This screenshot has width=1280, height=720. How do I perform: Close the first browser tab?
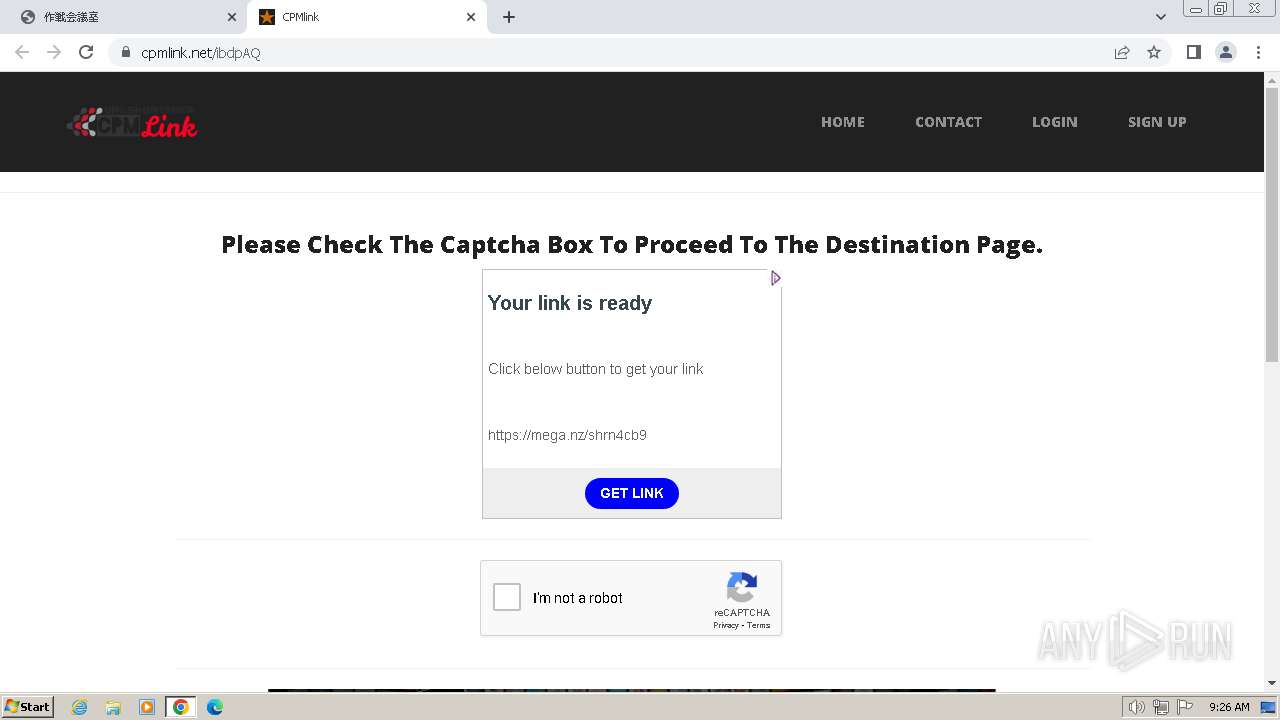pos(232,17)
